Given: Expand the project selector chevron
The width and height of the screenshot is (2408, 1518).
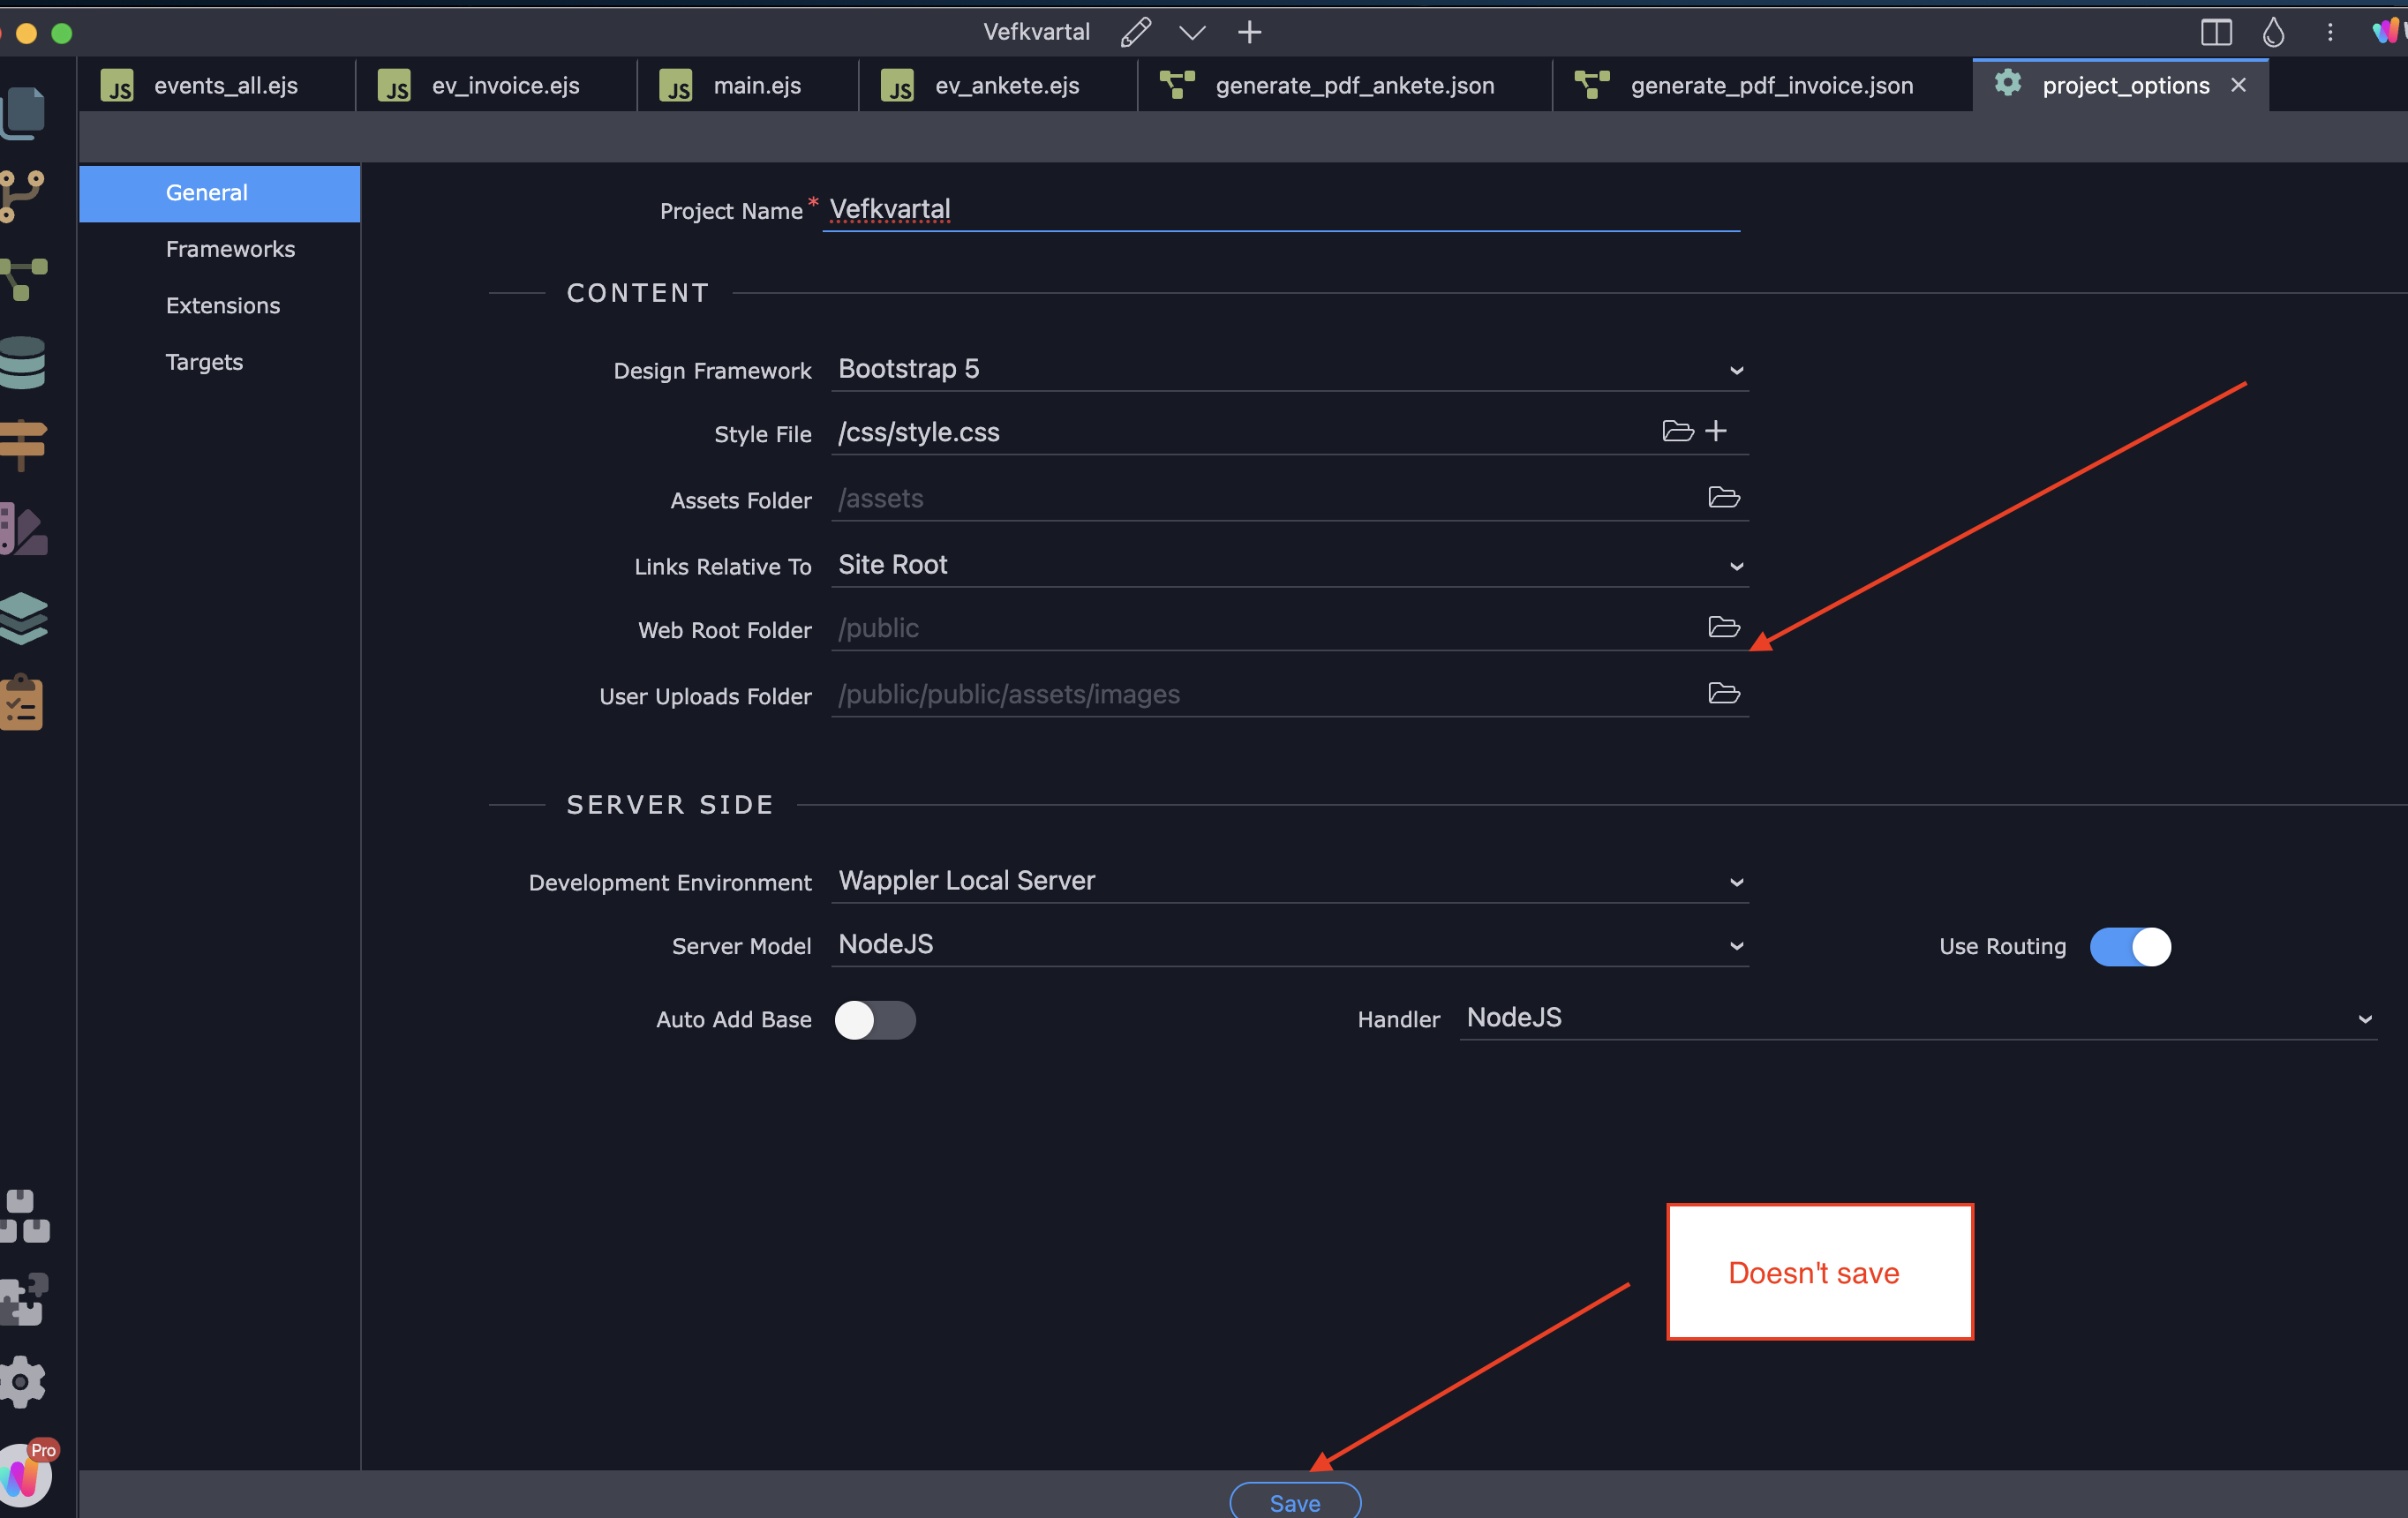Looking at the screenshot, I should point(1192,32).
